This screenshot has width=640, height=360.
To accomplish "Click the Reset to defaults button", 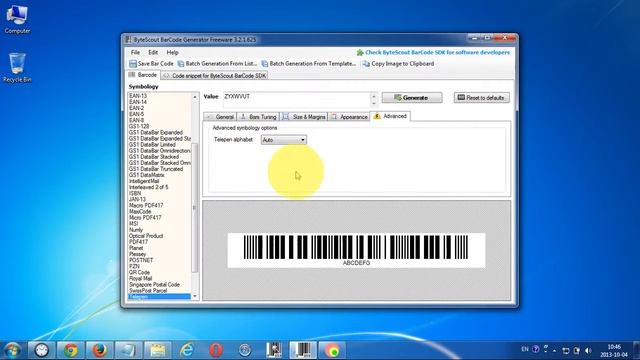I will (x=482, y=98).
